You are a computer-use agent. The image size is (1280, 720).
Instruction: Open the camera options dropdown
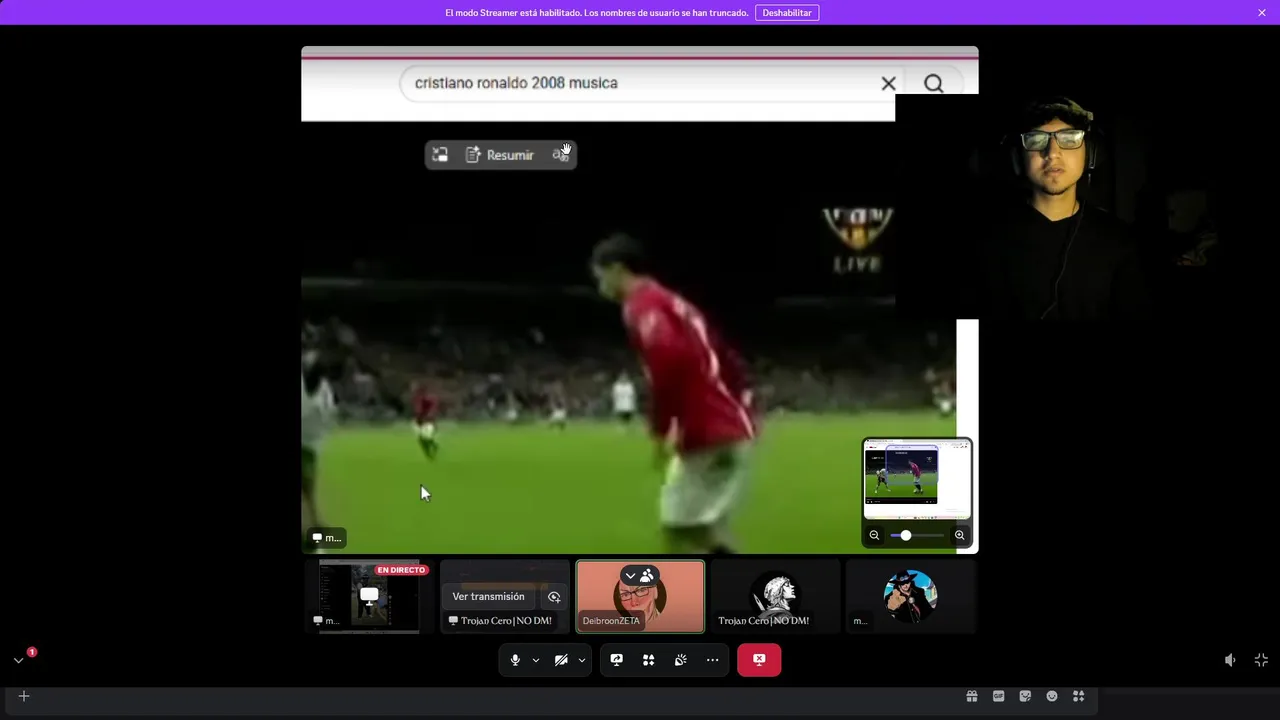(582, 660)
